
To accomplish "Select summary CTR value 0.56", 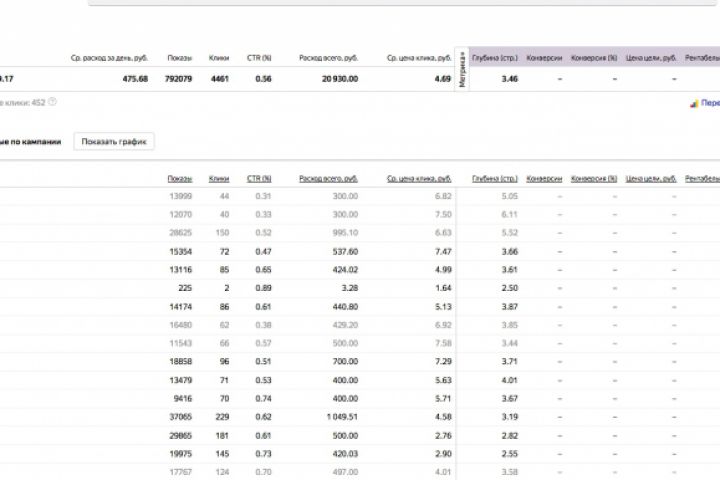I will pyautogui.click(x=263, y=79).
